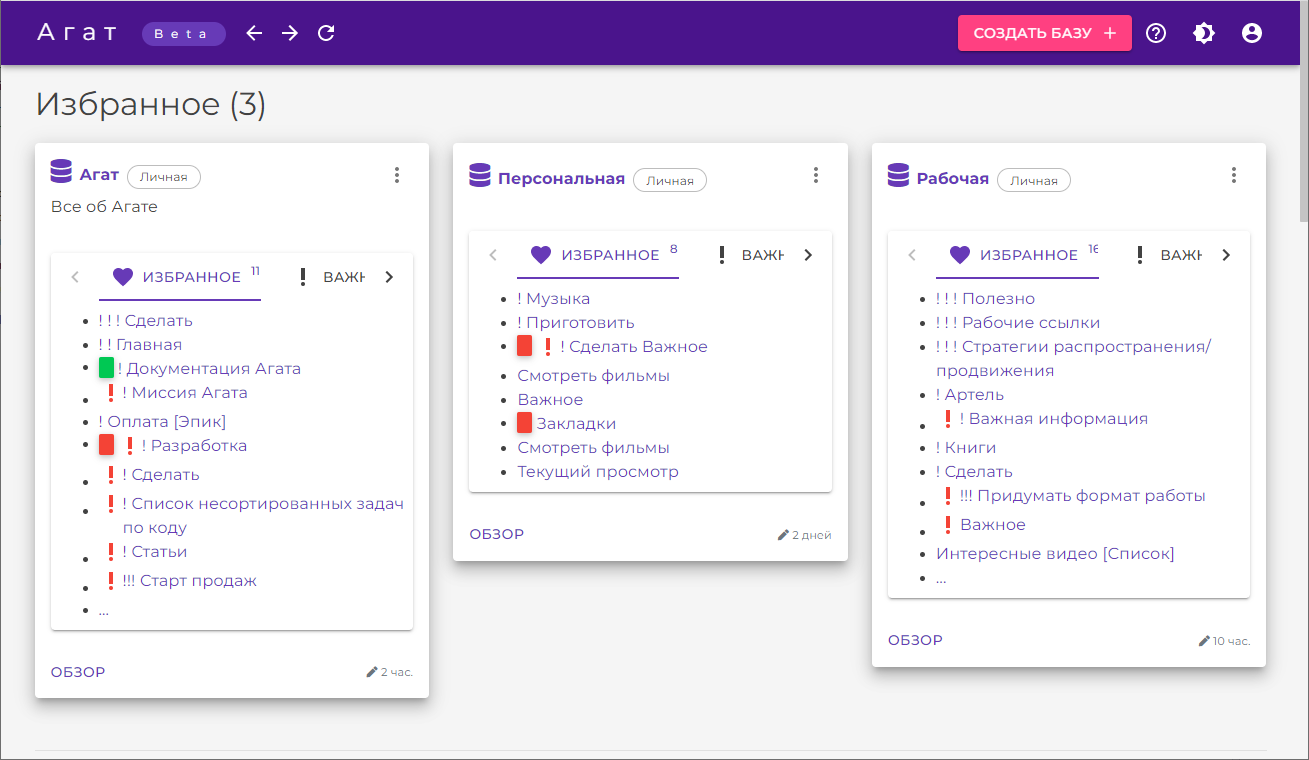Click database icon of Рабочая card
This screenshot has width=1309, height=760.
pyautogui.click(x=898, y=177)
